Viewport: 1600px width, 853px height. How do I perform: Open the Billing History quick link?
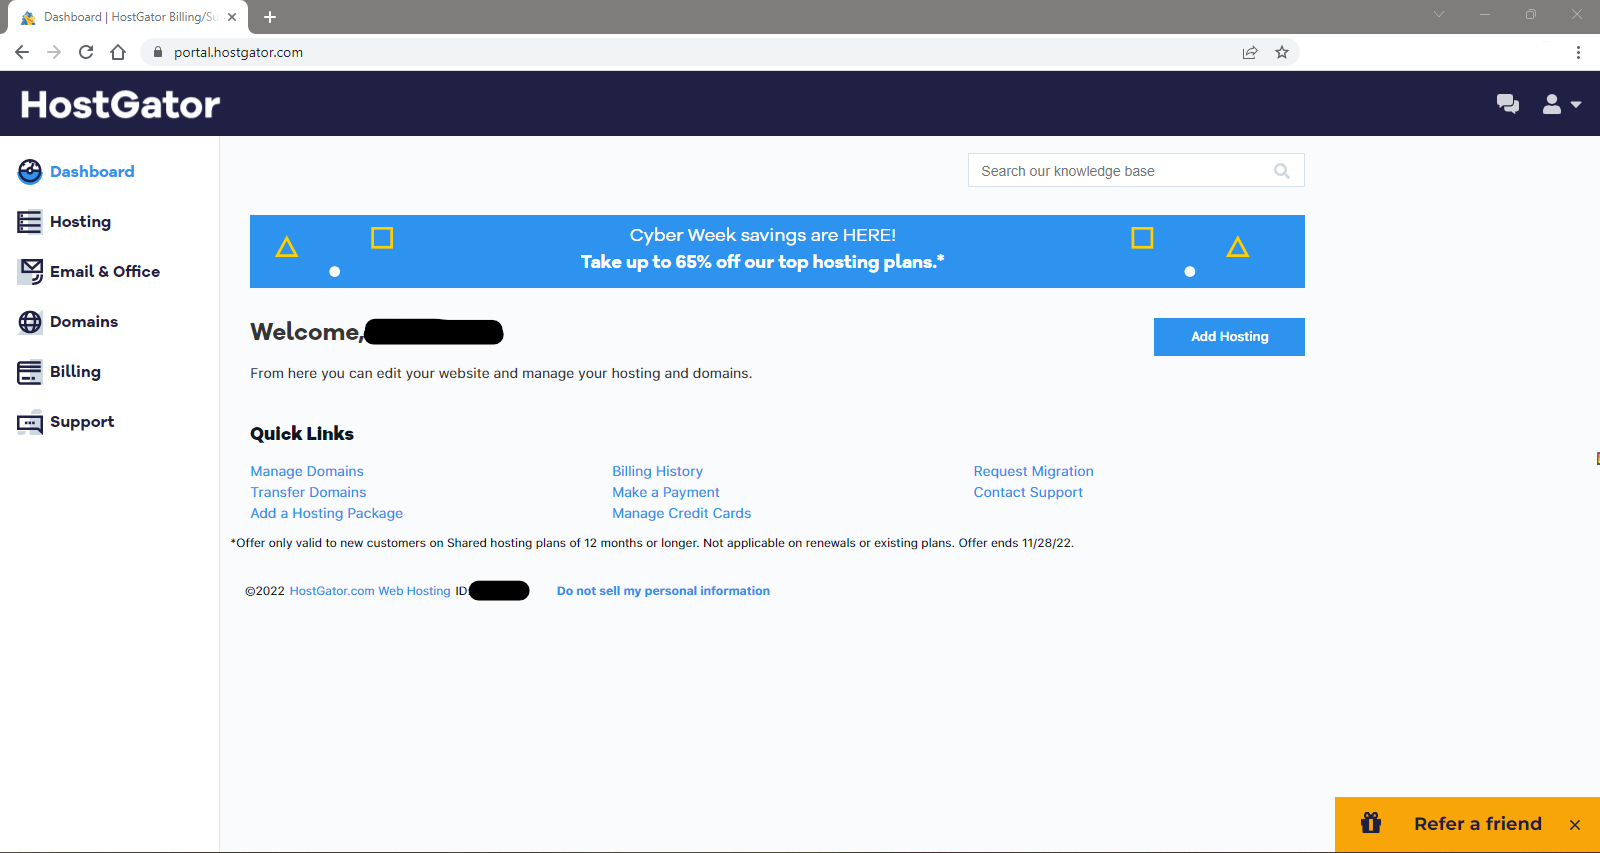coord(657,471)
